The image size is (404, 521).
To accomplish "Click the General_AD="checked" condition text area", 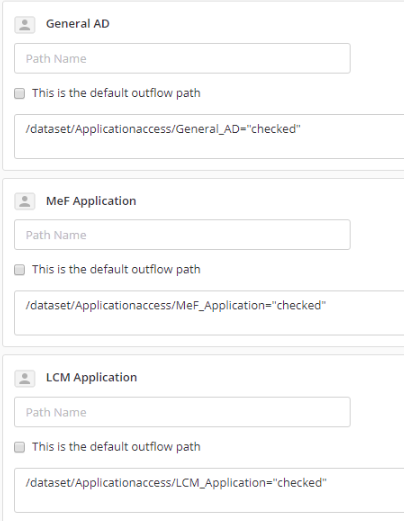I will [209, 136].
